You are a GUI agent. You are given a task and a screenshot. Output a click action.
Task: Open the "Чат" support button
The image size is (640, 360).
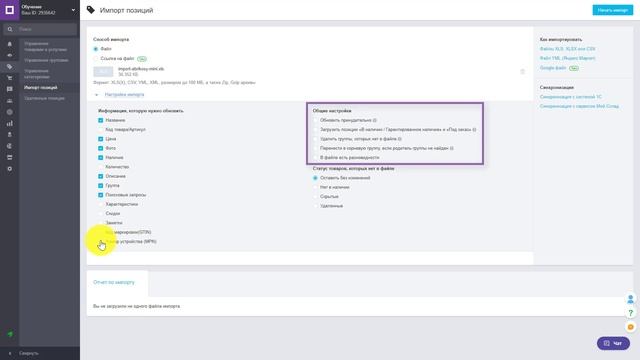[x=613, y=343]
